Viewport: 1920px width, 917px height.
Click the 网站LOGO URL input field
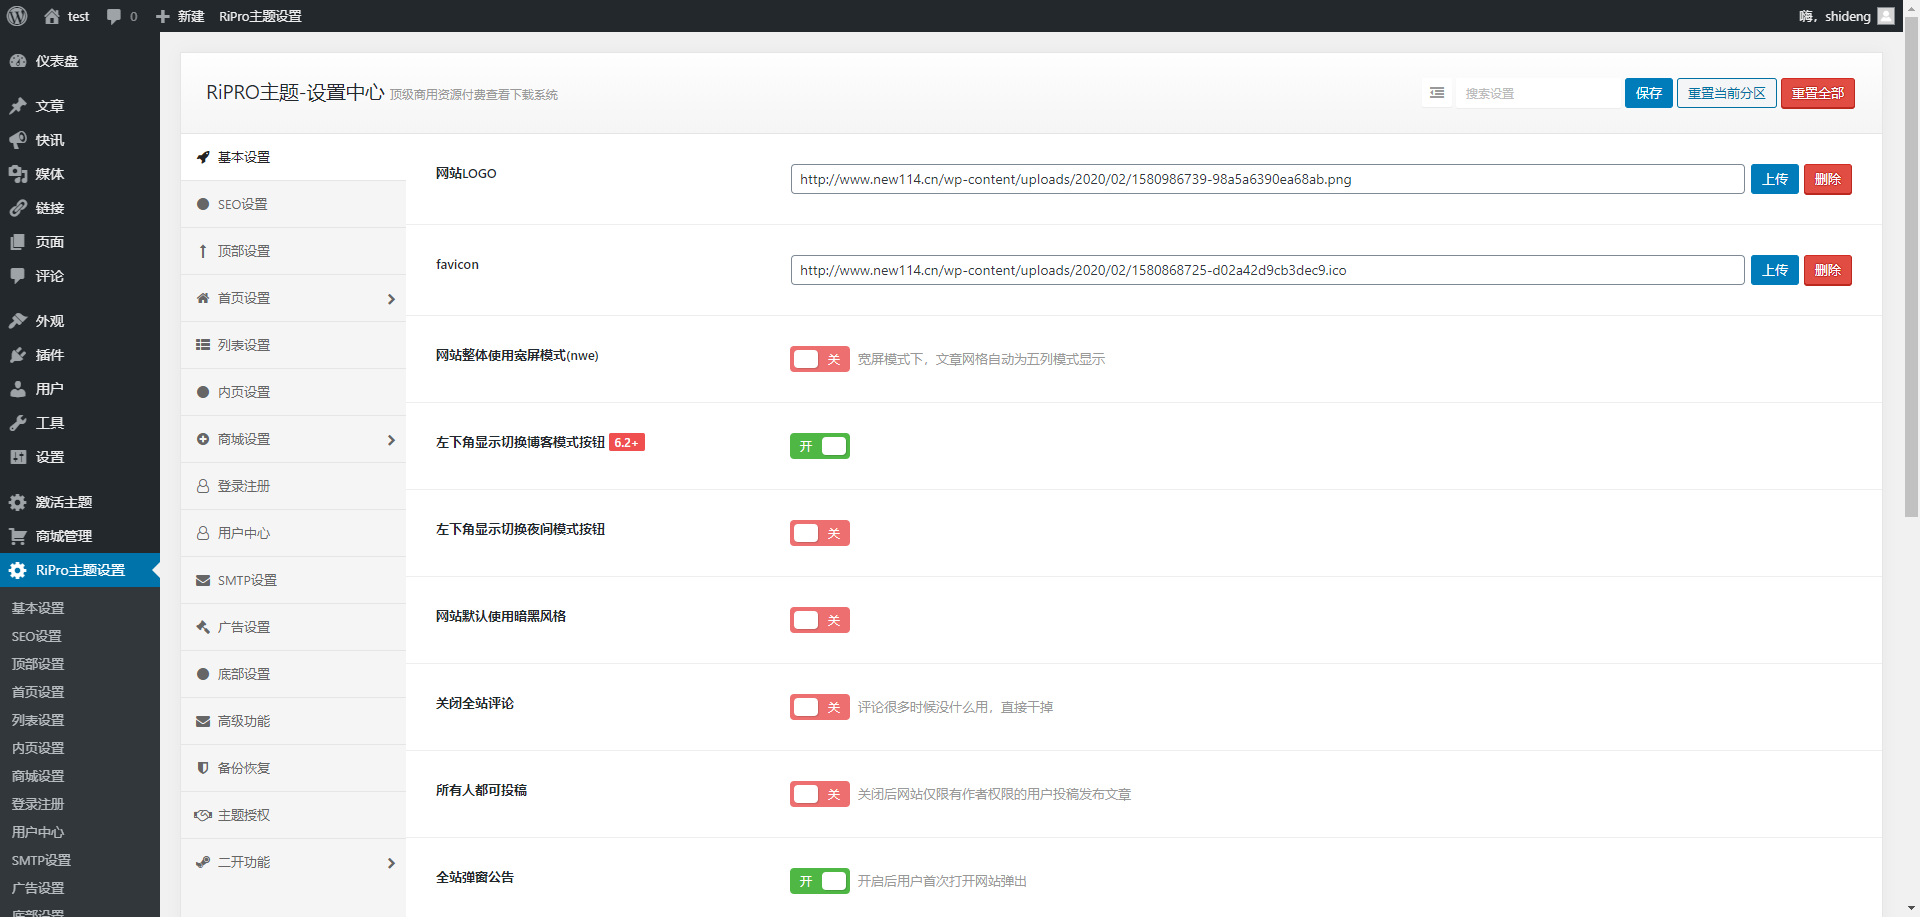1268,179
